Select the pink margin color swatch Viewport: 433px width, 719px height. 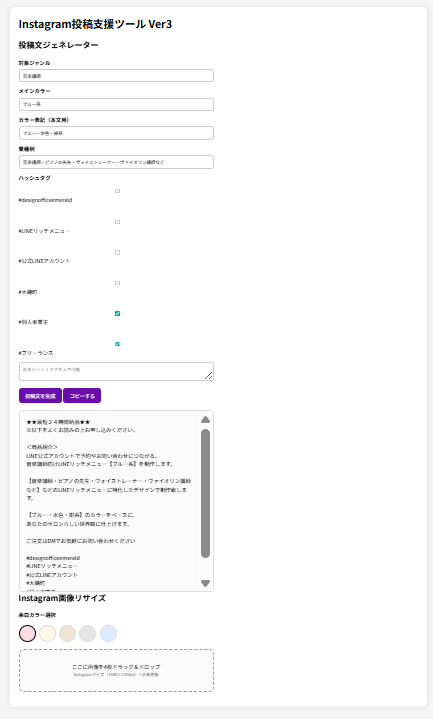(28, 633)
